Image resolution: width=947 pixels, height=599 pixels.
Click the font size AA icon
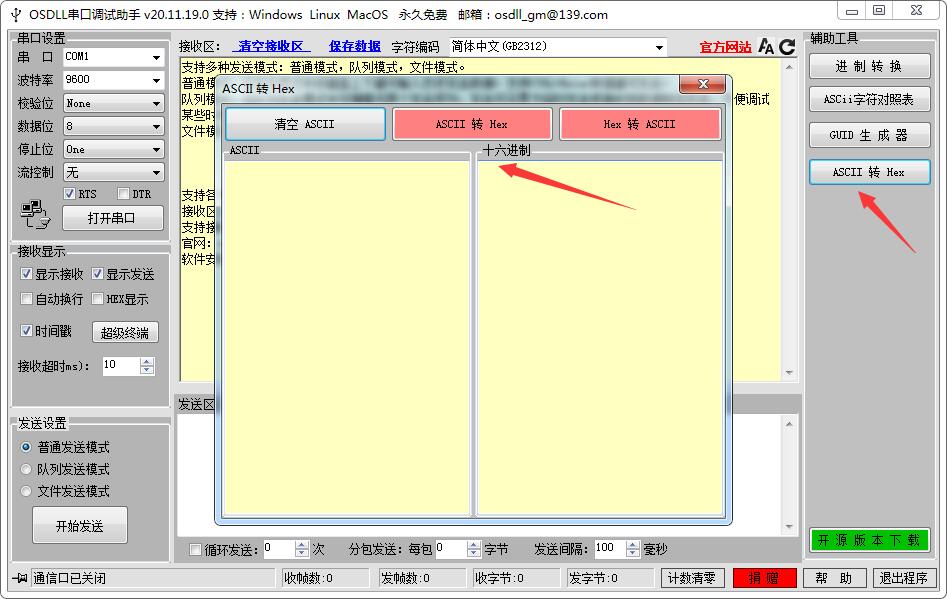[766, 46]
